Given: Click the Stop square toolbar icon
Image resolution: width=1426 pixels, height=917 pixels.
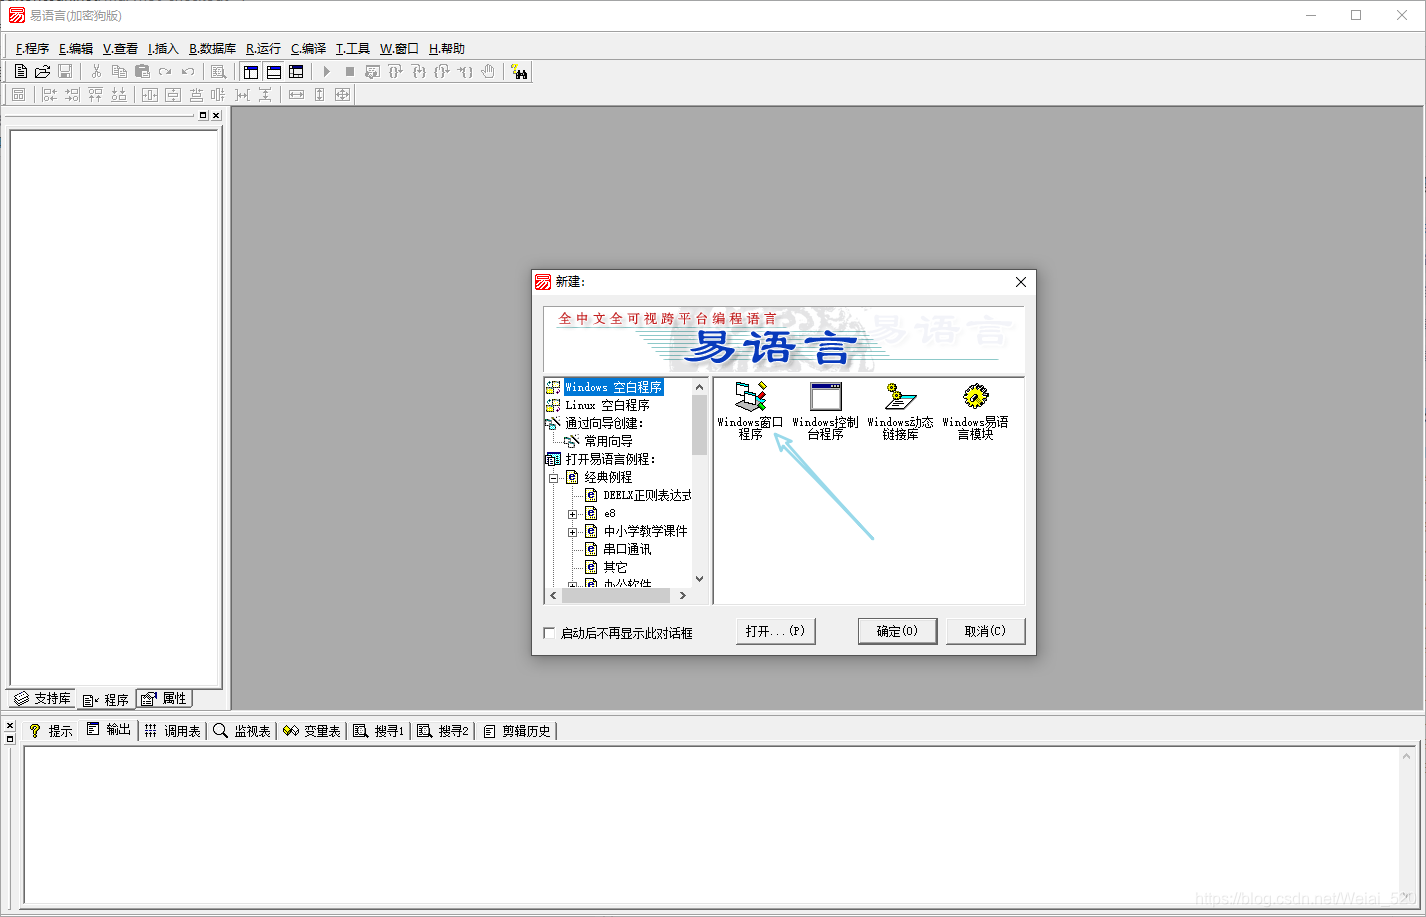Looking at the screenshot, I should coord(349,71).
